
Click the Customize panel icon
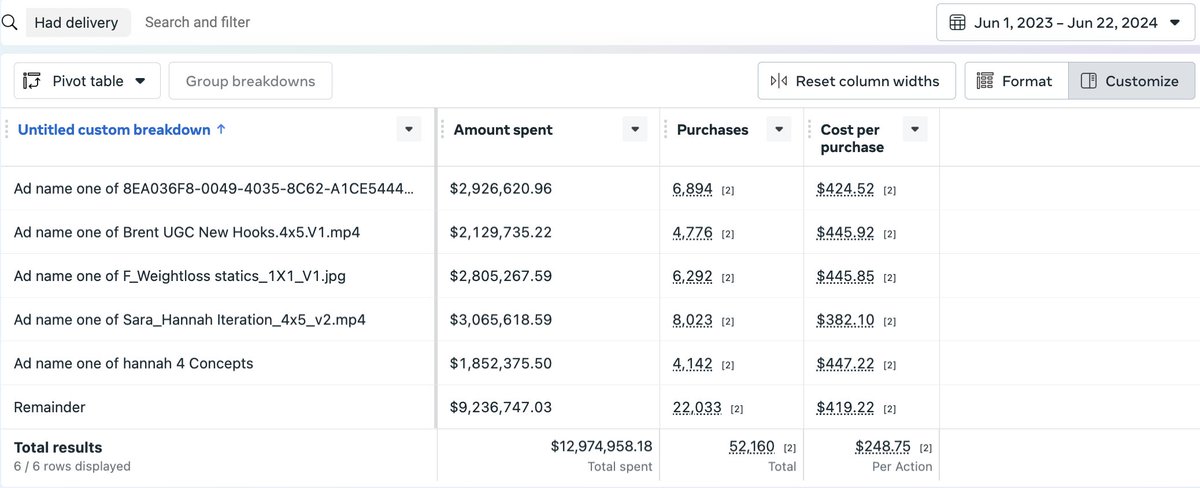pos(1089,81)
